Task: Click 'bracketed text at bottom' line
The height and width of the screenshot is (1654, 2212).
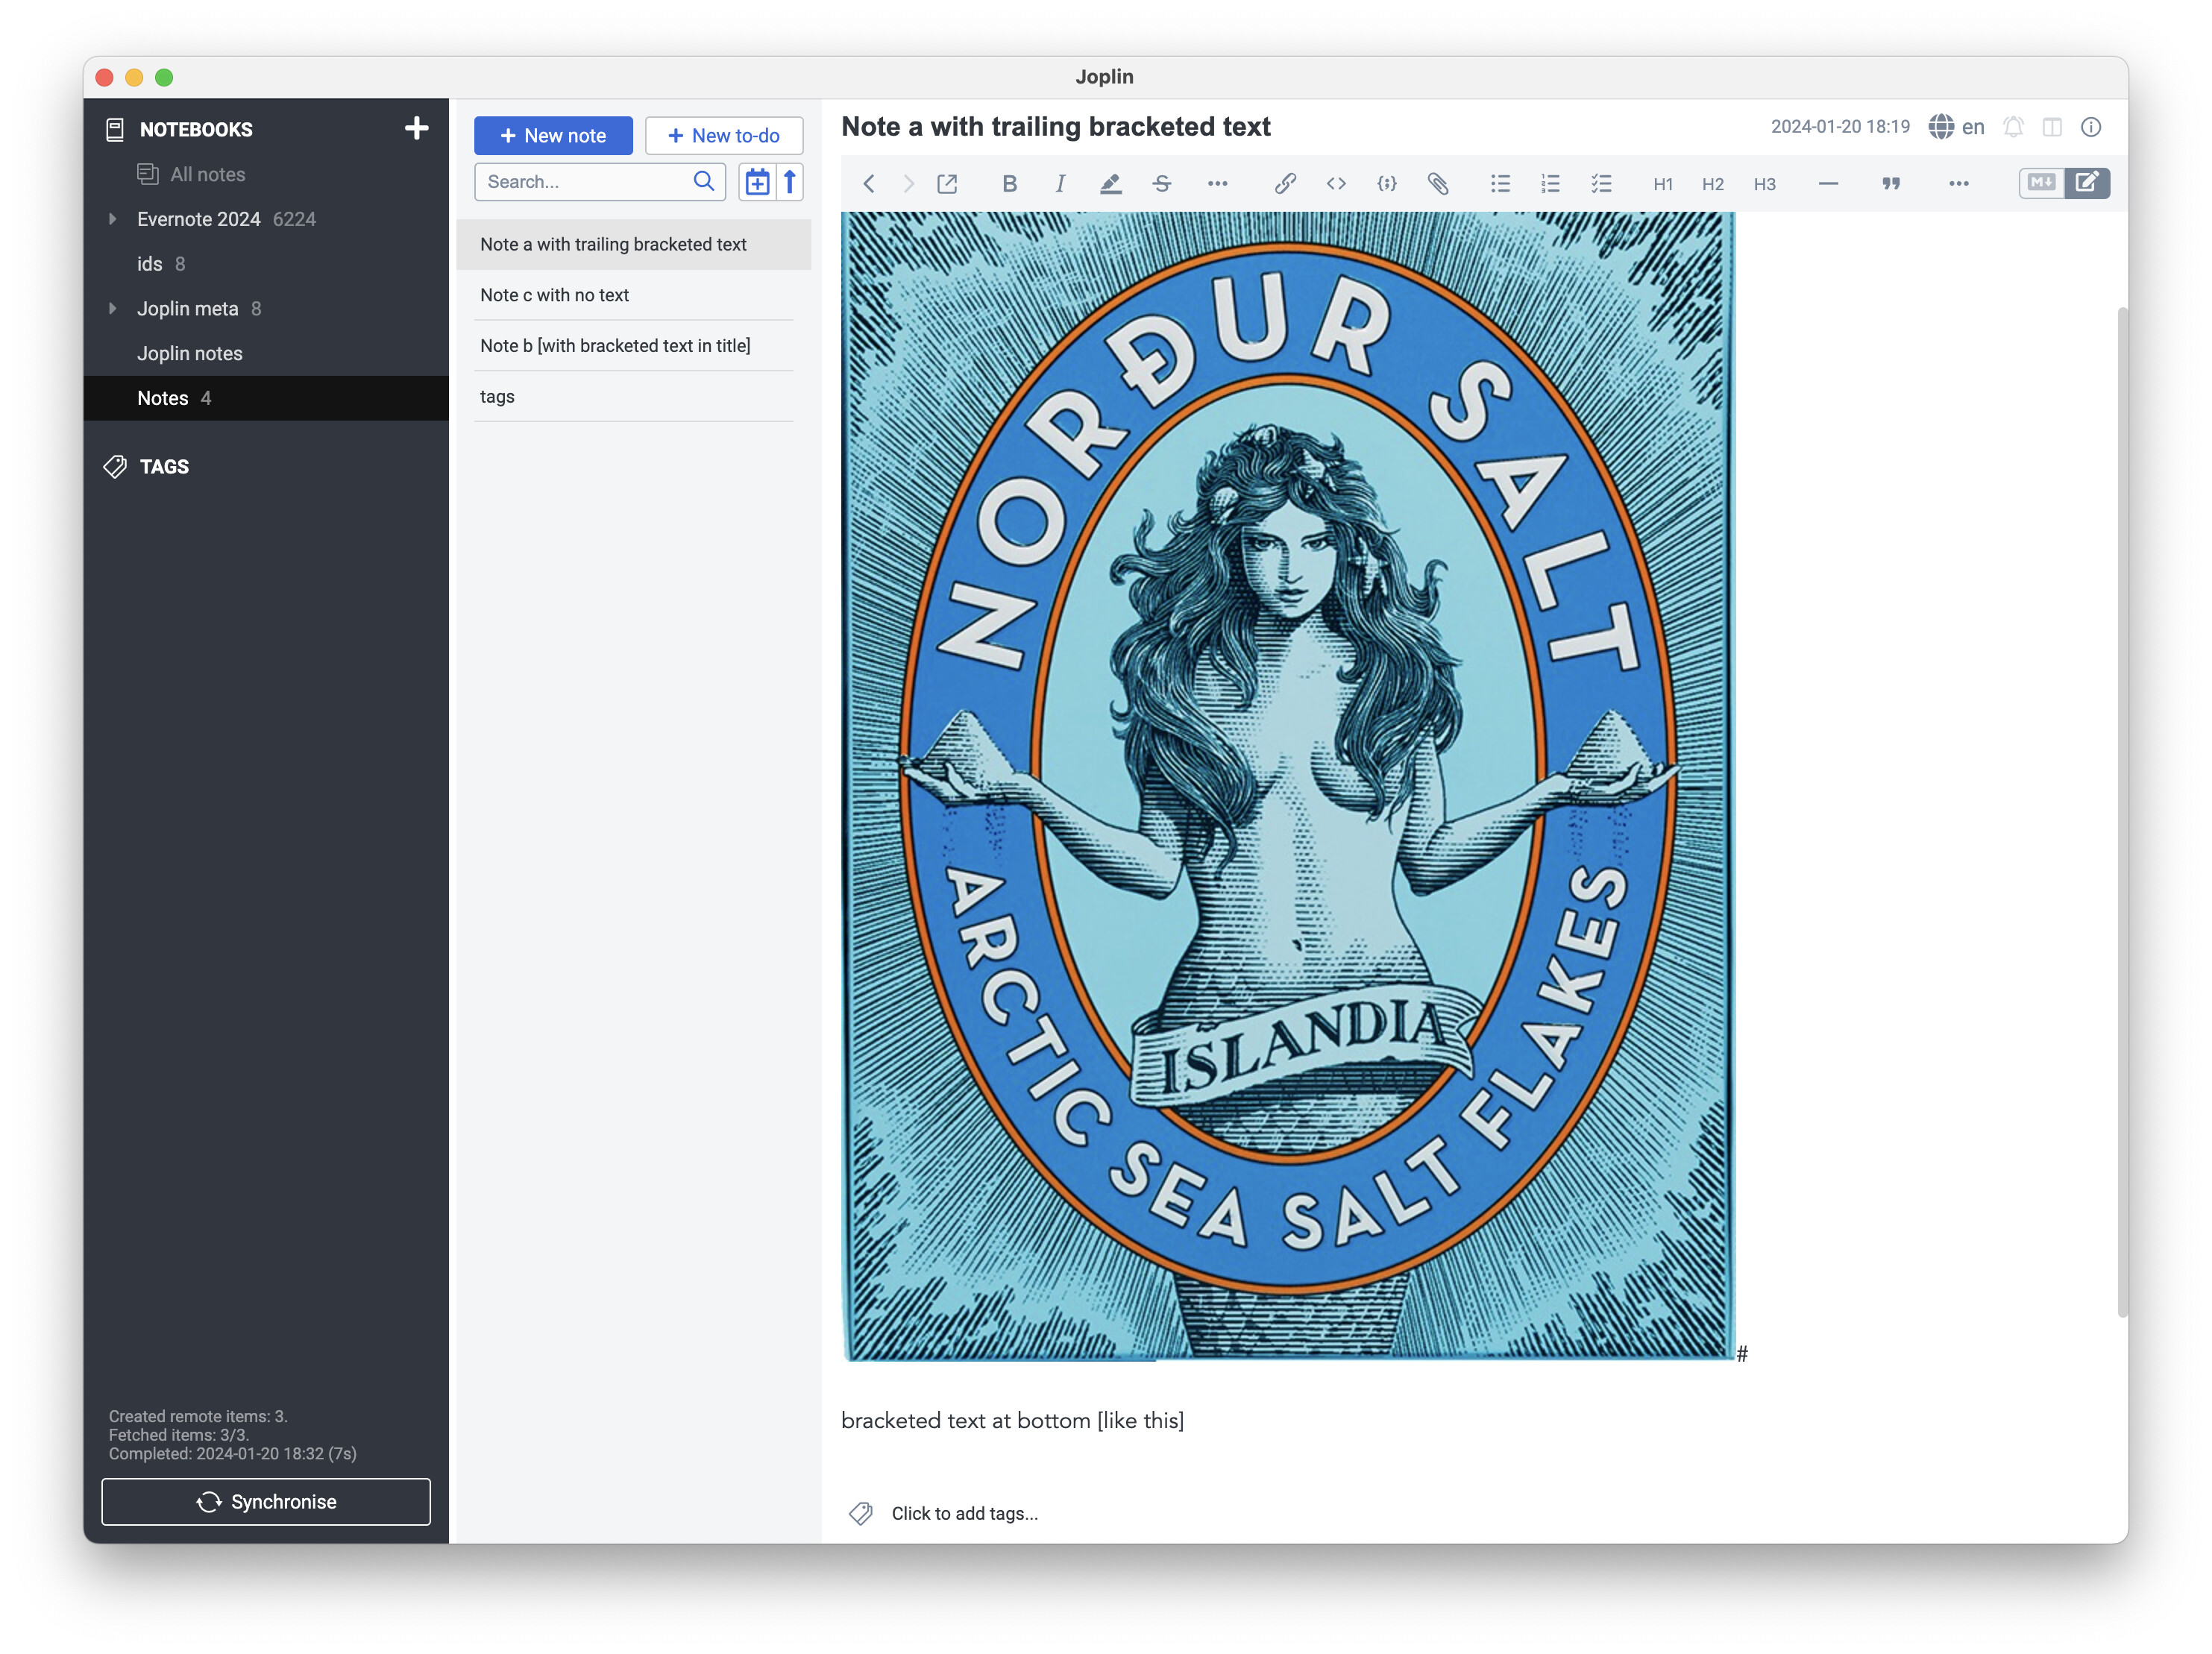Action: click(1012, 1421)
